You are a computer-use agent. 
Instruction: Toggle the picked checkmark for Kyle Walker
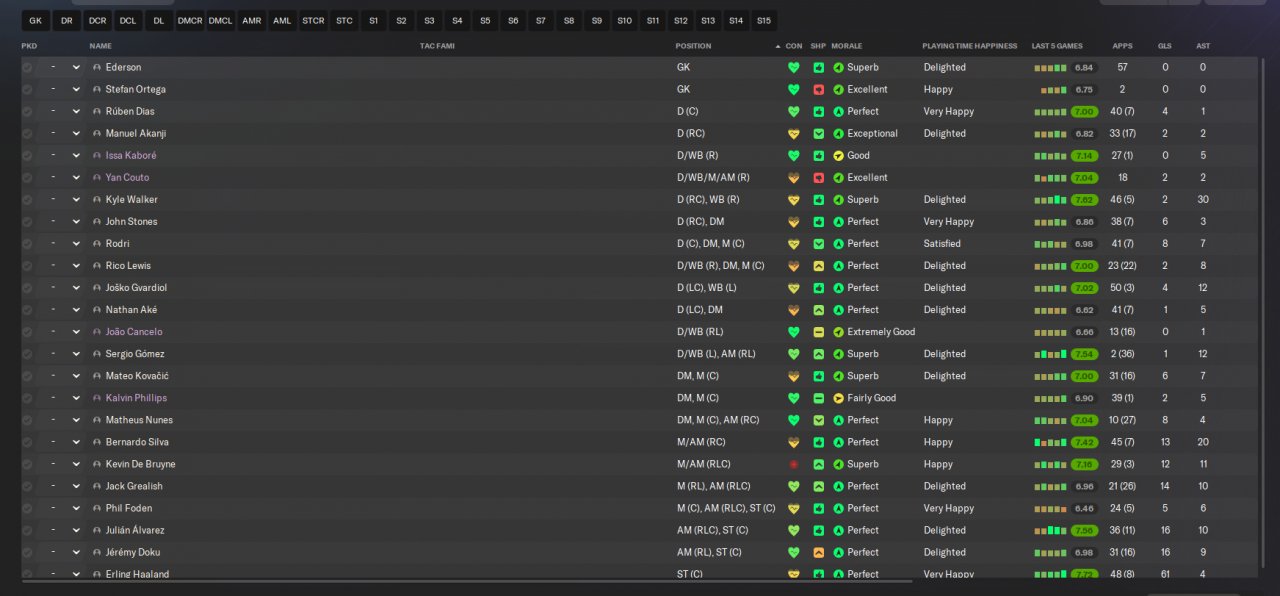point(27,200)
